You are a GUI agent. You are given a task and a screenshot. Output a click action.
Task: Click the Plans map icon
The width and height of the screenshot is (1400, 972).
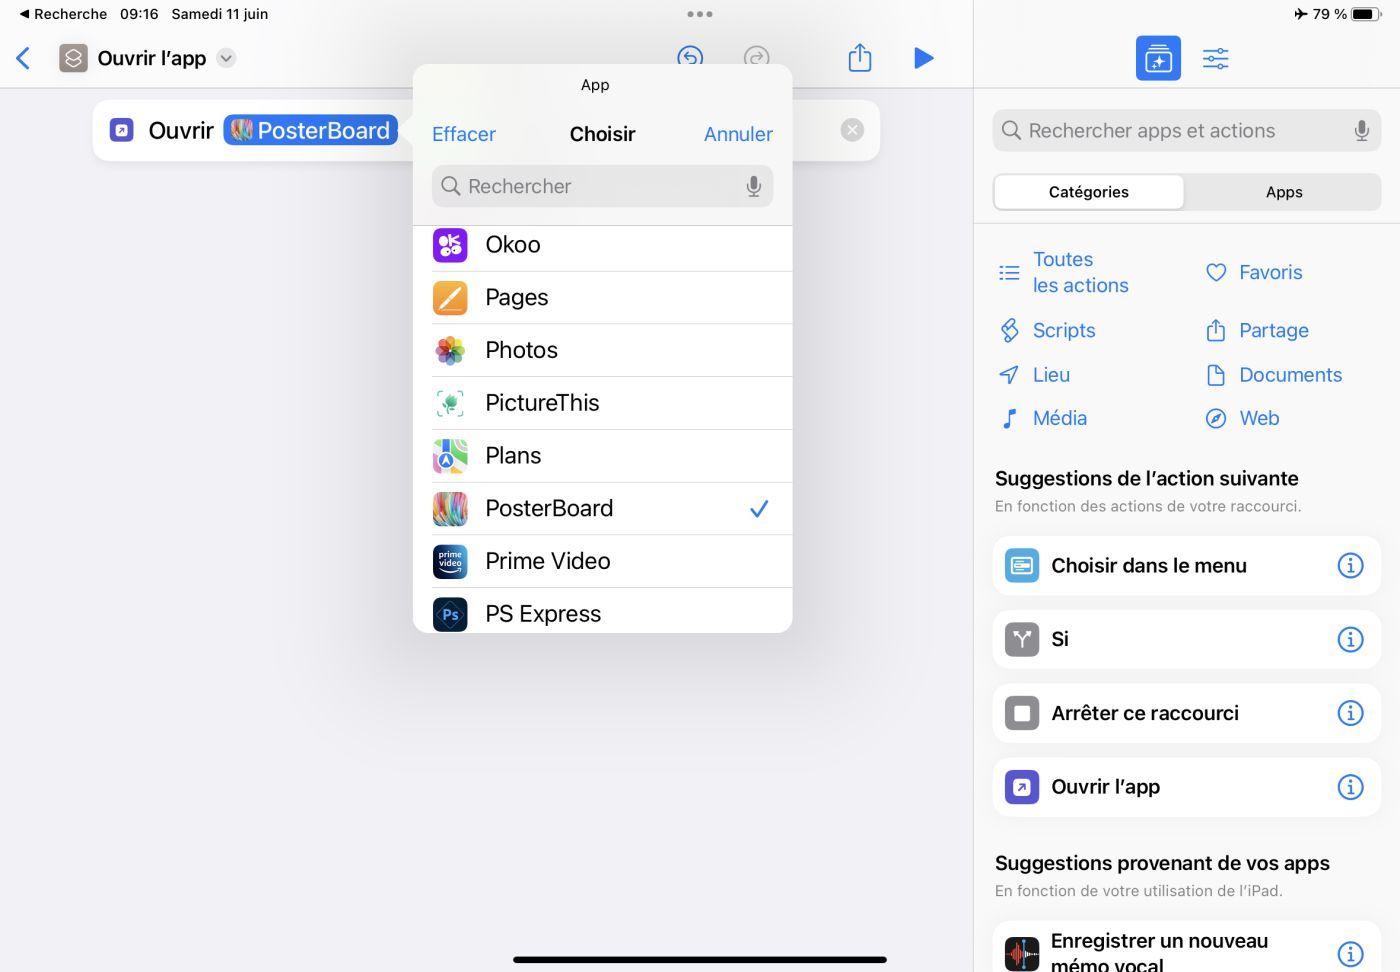click(x=450, y=456)
